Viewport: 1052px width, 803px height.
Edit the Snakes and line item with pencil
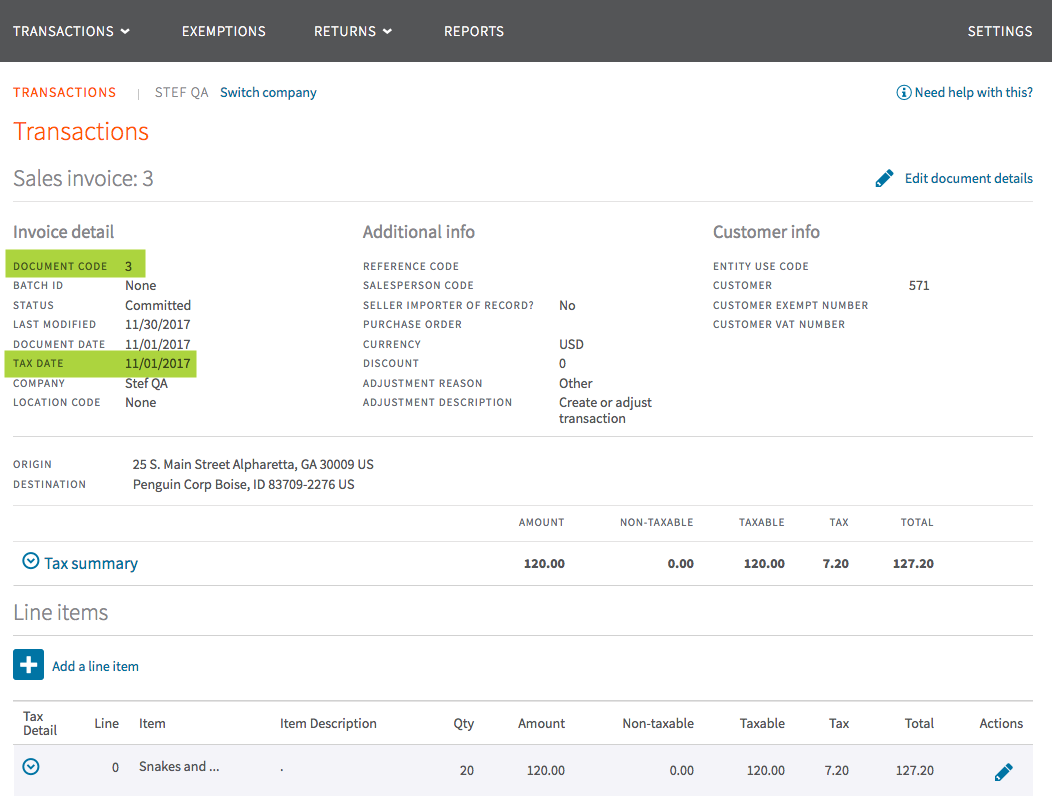pos(1004,772)
